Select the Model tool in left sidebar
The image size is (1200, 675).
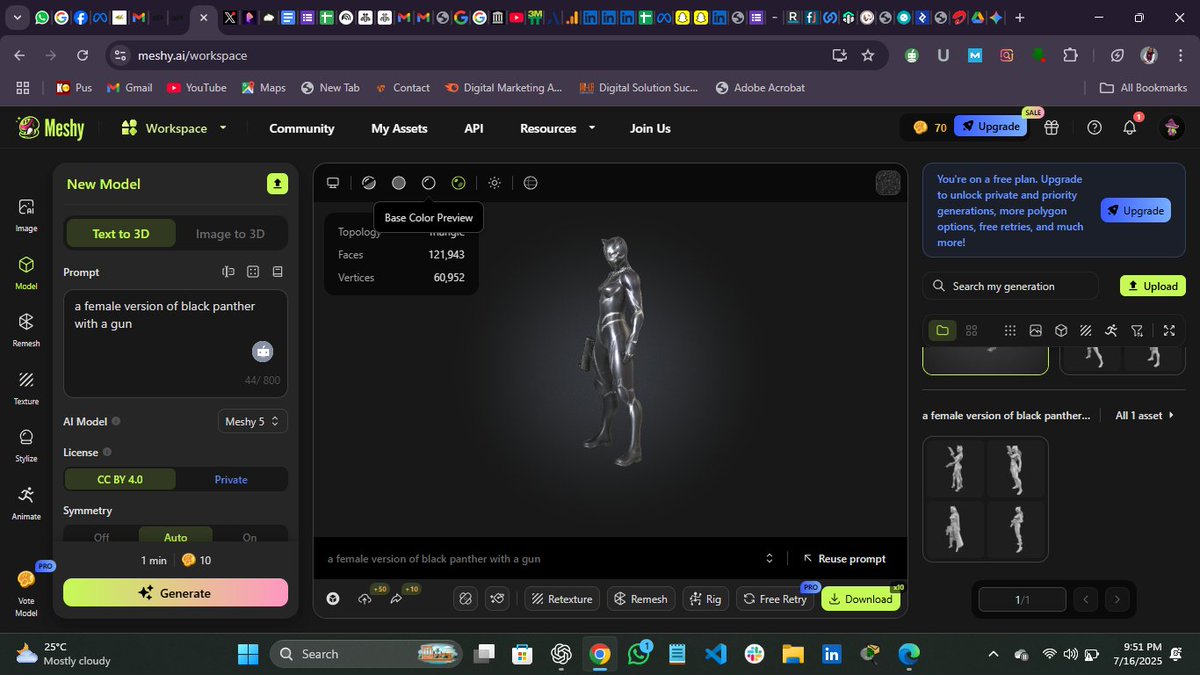[x=26, y=272]
